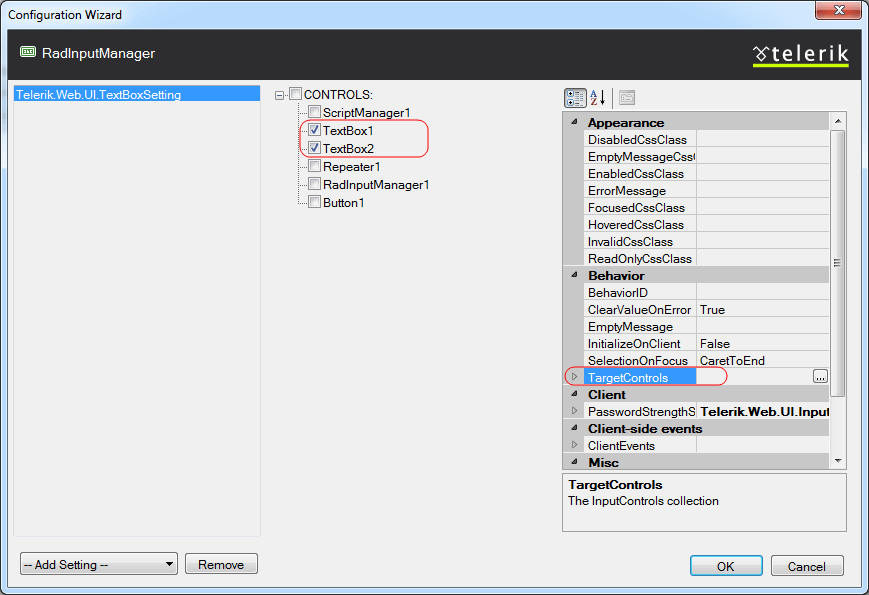Click the FocusedCssClass value field
The height and width of the screenshot is (595, 869).
(x=763, y=207)
